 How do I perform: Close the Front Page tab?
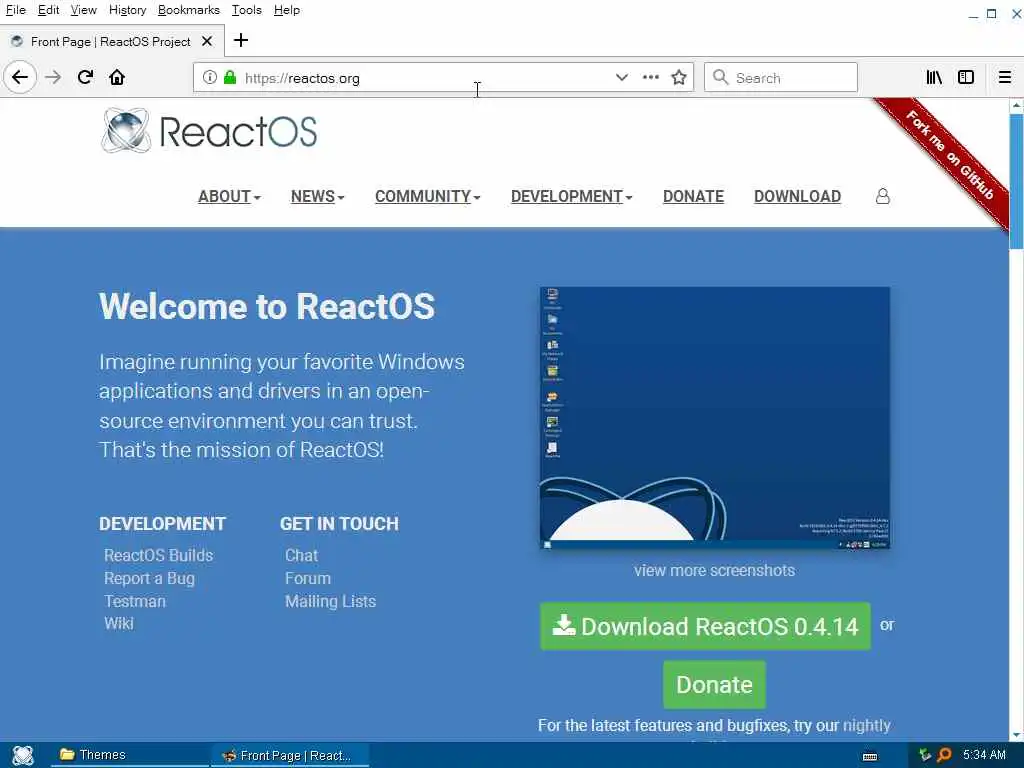pos(207,41)
